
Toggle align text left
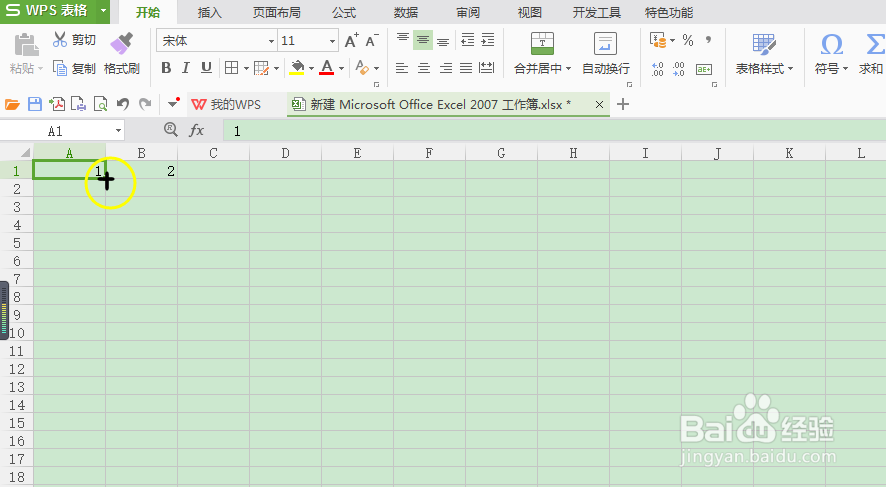402,68
